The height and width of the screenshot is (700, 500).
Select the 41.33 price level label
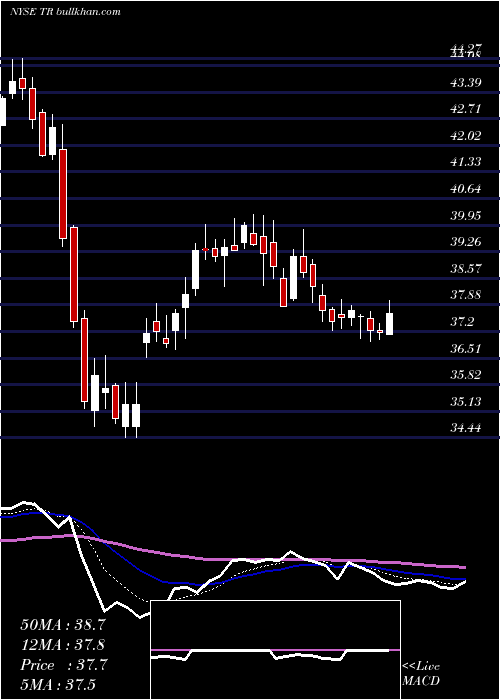465,162
